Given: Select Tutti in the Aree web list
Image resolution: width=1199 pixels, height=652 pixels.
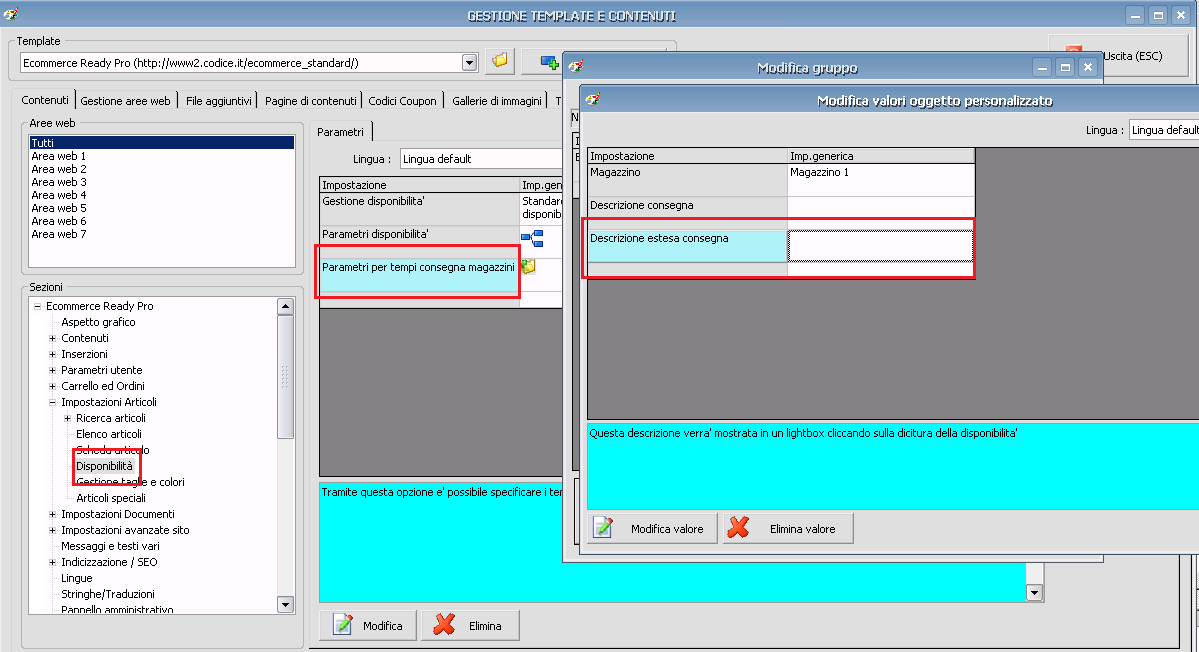Looking at the screenshot, I should tap(161, 143).
